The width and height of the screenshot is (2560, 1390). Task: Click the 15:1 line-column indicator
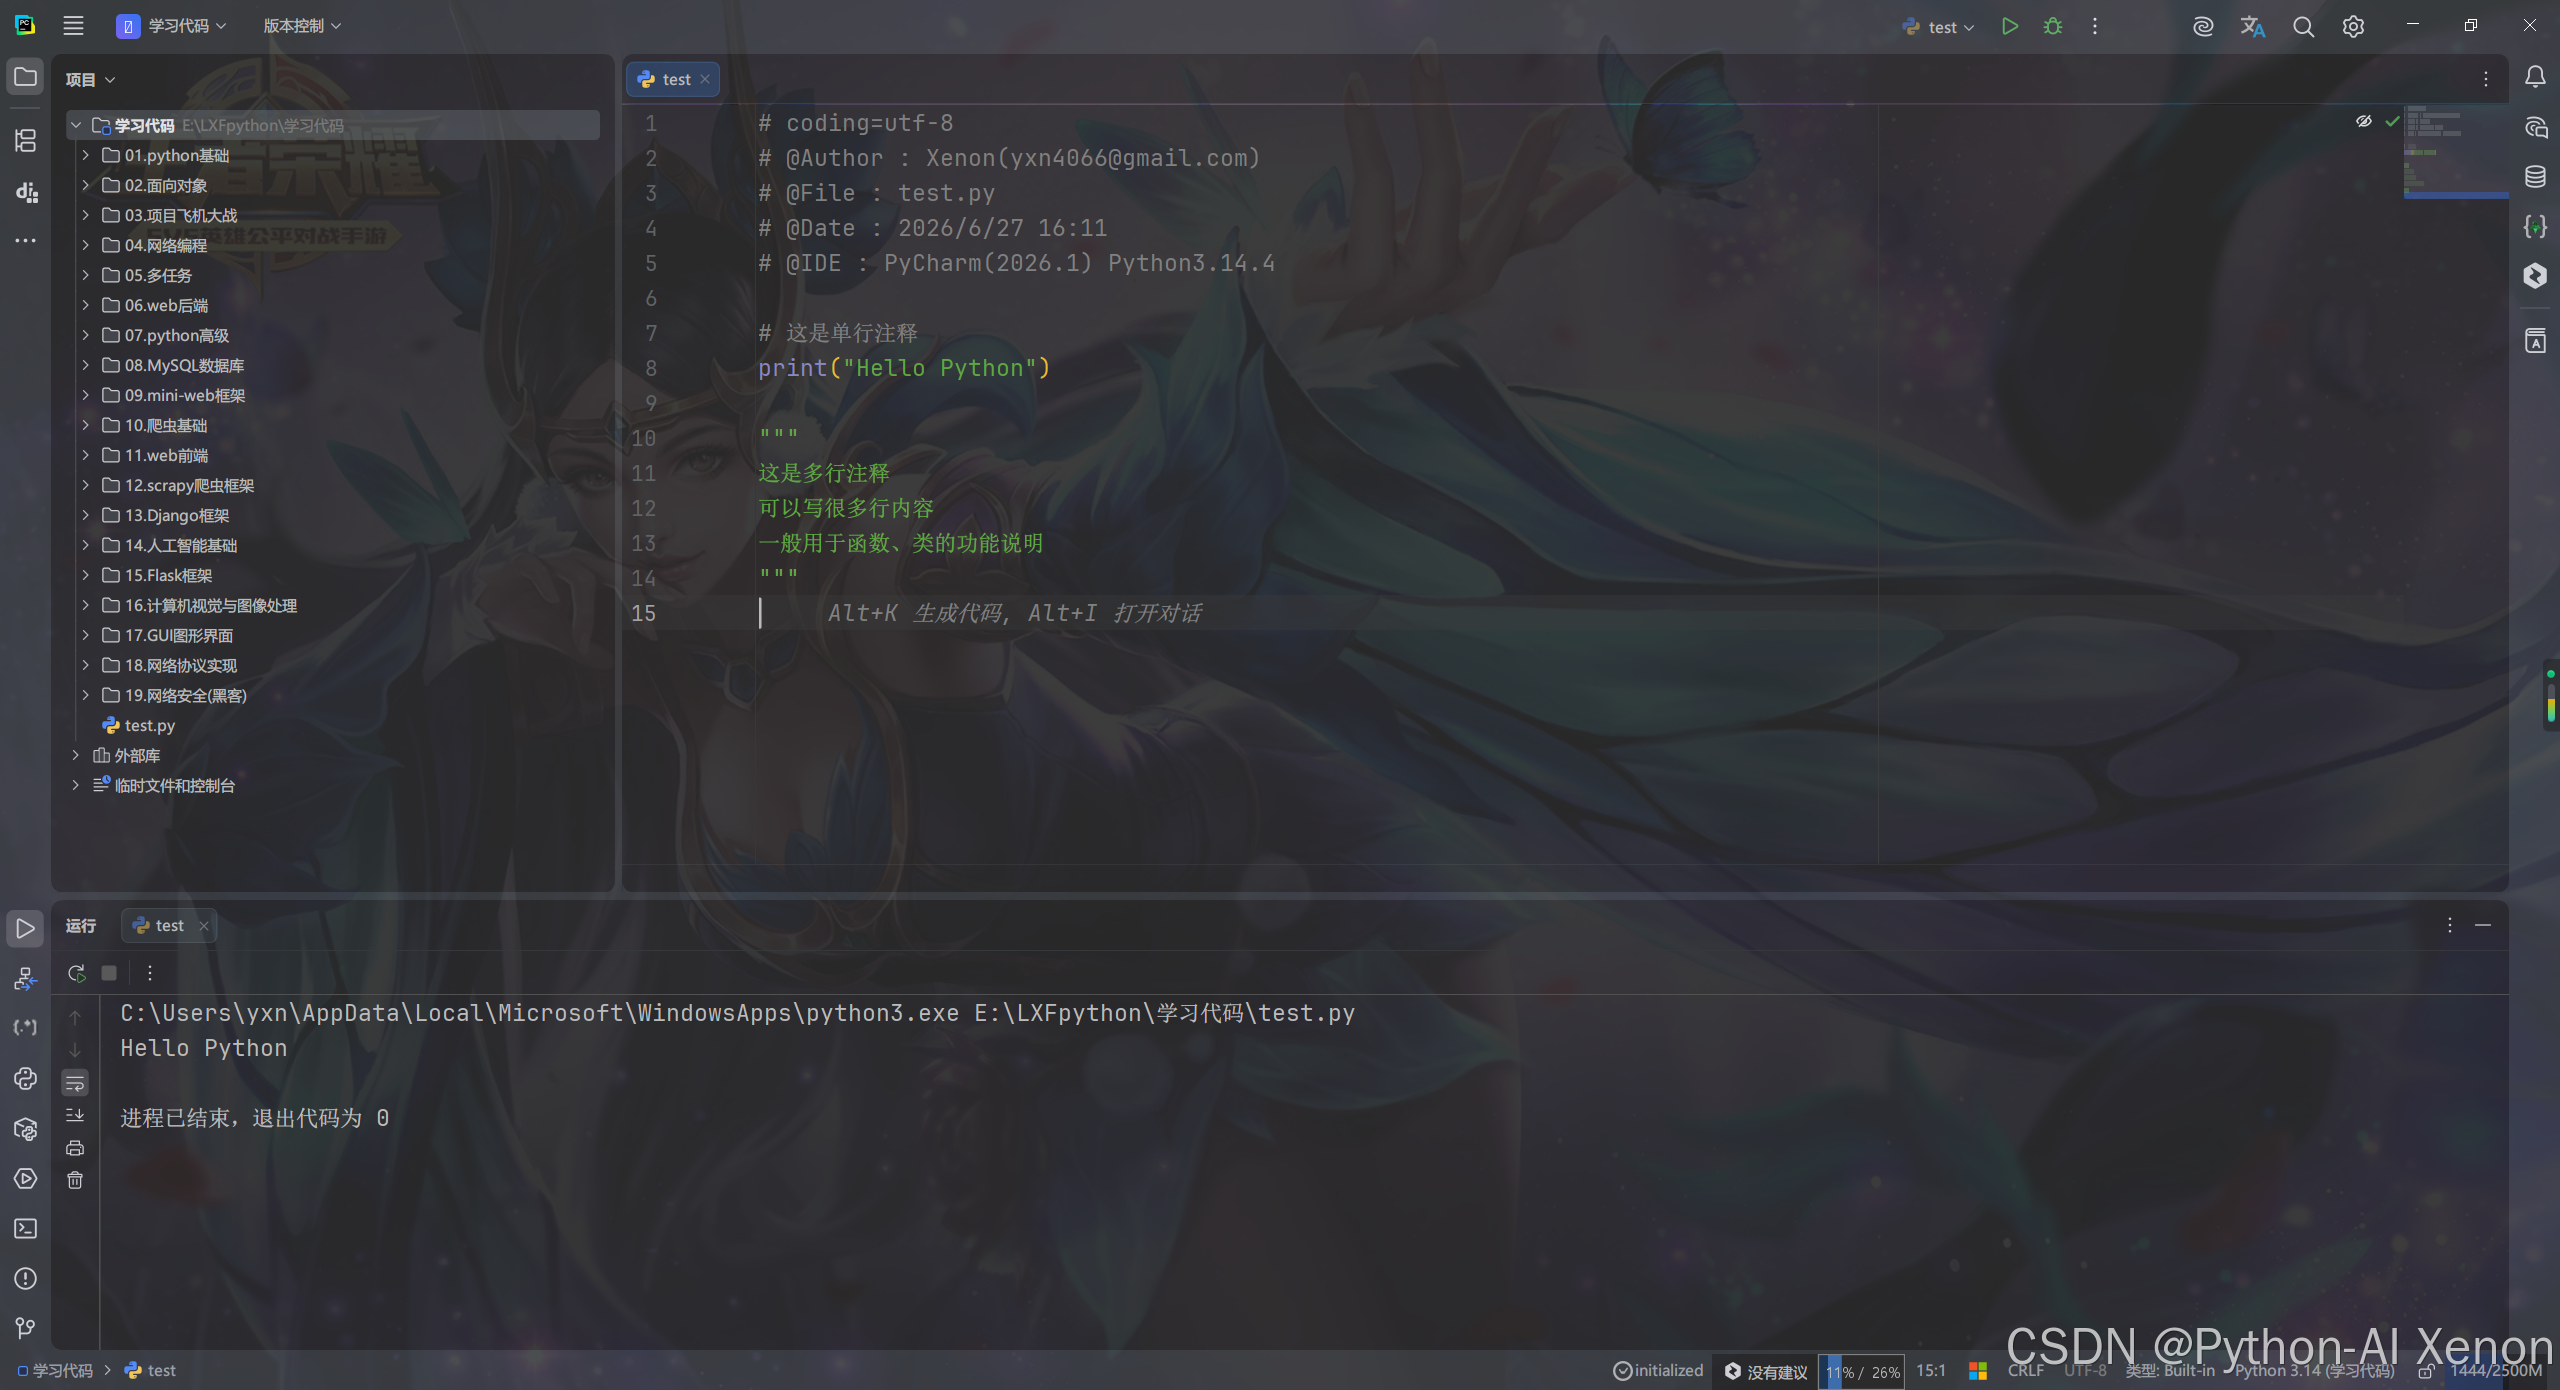pos(1931,1371)
